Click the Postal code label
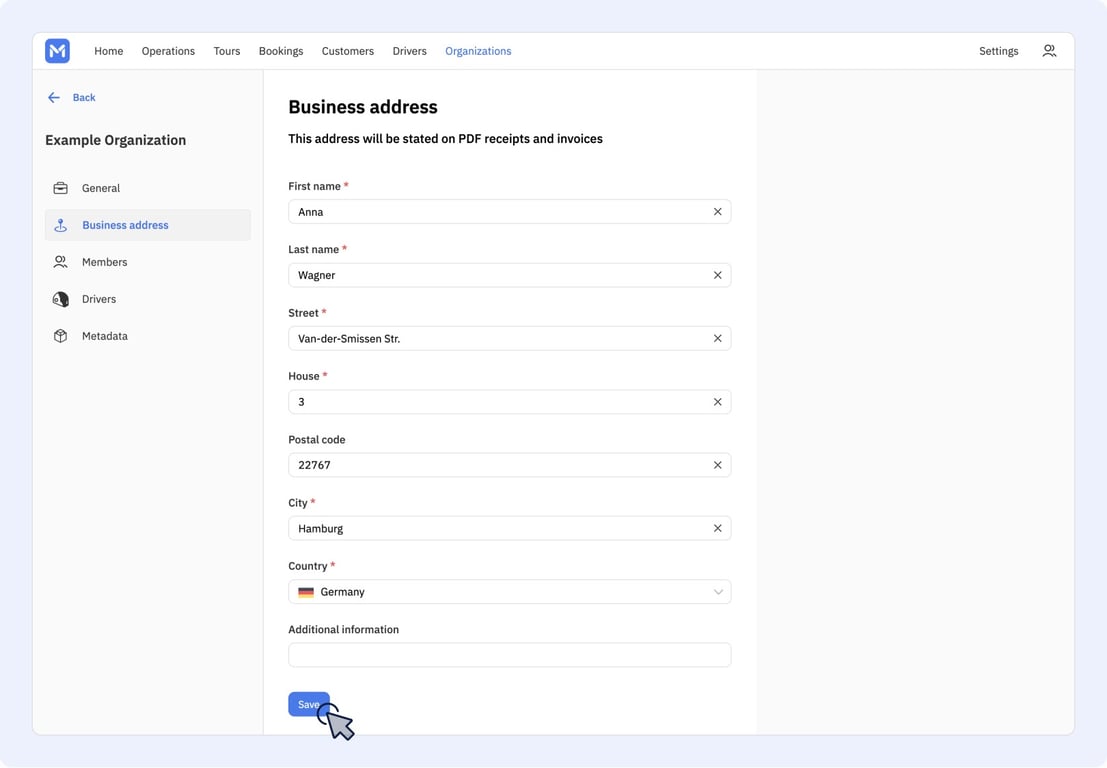The height and width of the screenshot is (768, 1107). 316,439
